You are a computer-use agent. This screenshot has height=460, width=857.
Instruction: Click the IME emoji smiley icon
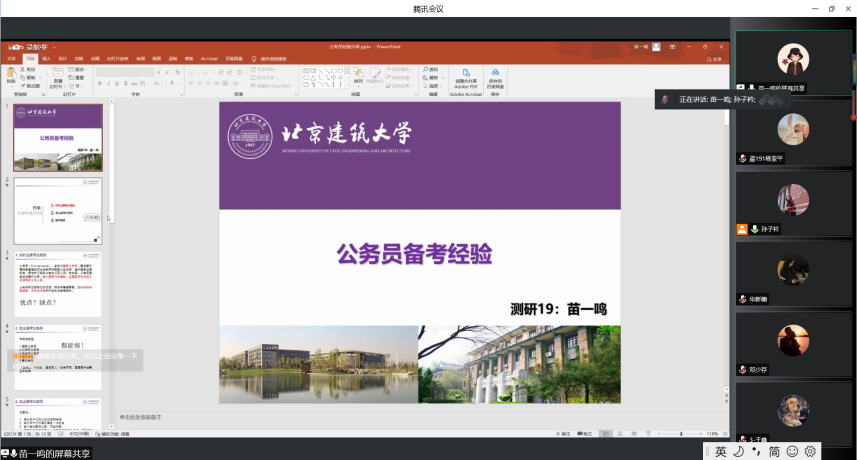[792, 452]
